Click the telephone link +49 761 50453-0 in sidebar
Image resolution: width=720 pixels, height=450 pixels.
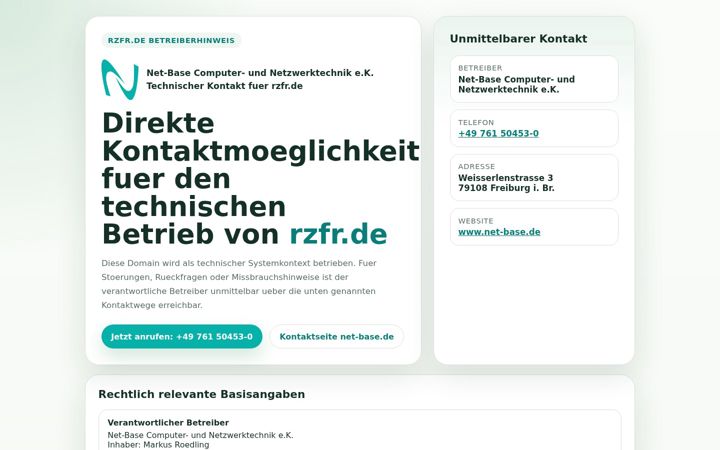498,134
